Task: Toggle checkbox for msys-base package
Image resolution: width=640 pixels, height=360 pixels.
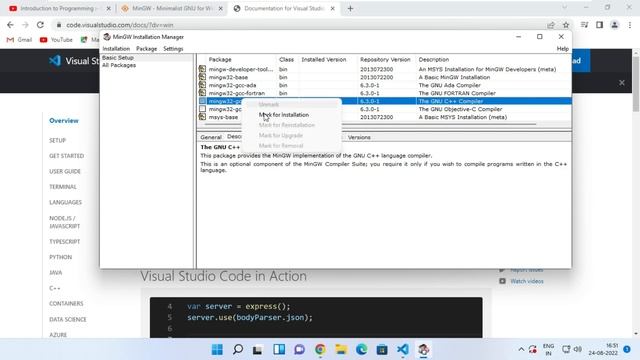Action: tap(202, 117)
